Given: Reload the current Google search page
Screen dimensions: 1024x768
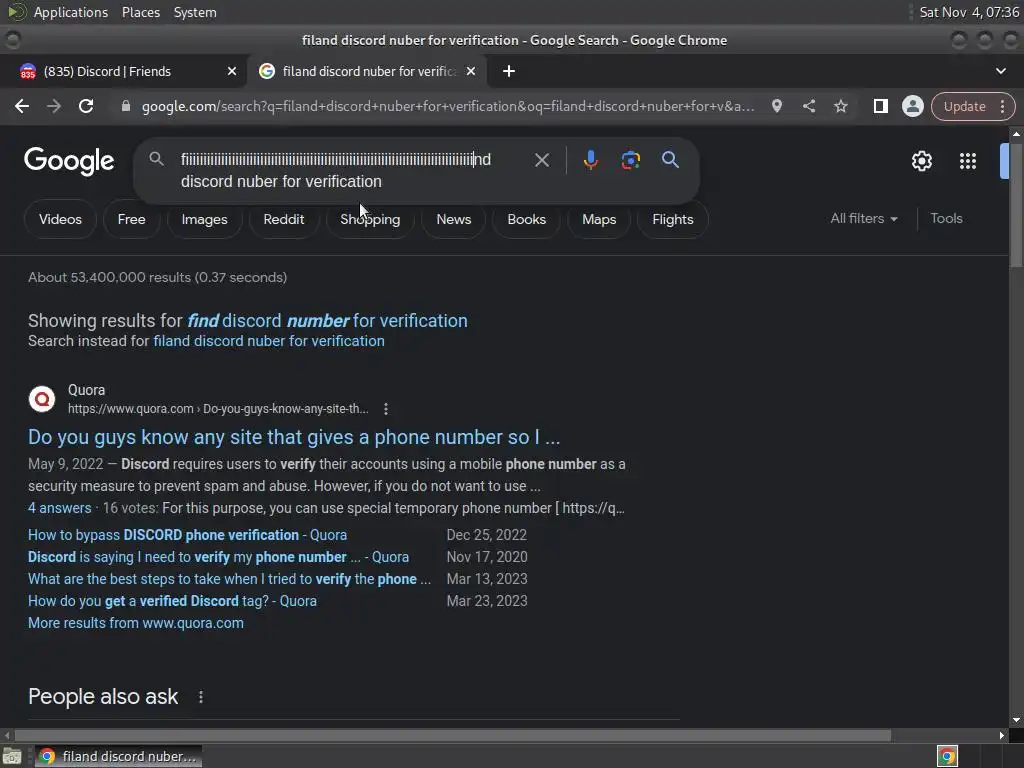Looking at the screenshot, I should 86,106.
